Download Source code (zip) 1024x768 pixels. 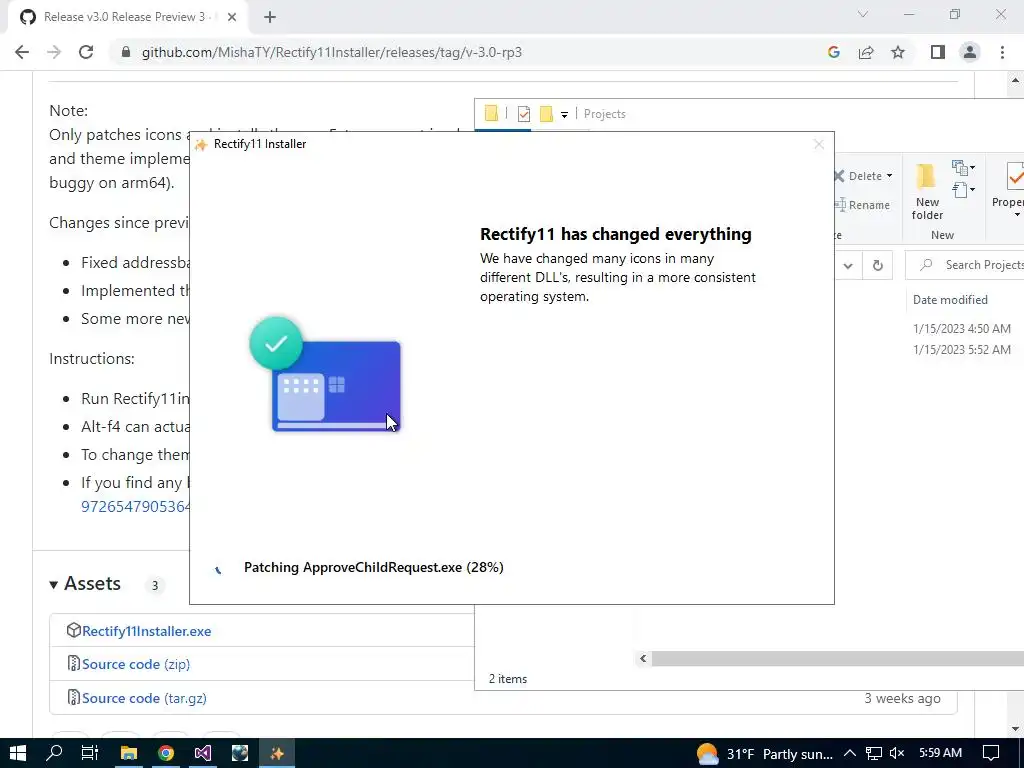tap(136, 664)
